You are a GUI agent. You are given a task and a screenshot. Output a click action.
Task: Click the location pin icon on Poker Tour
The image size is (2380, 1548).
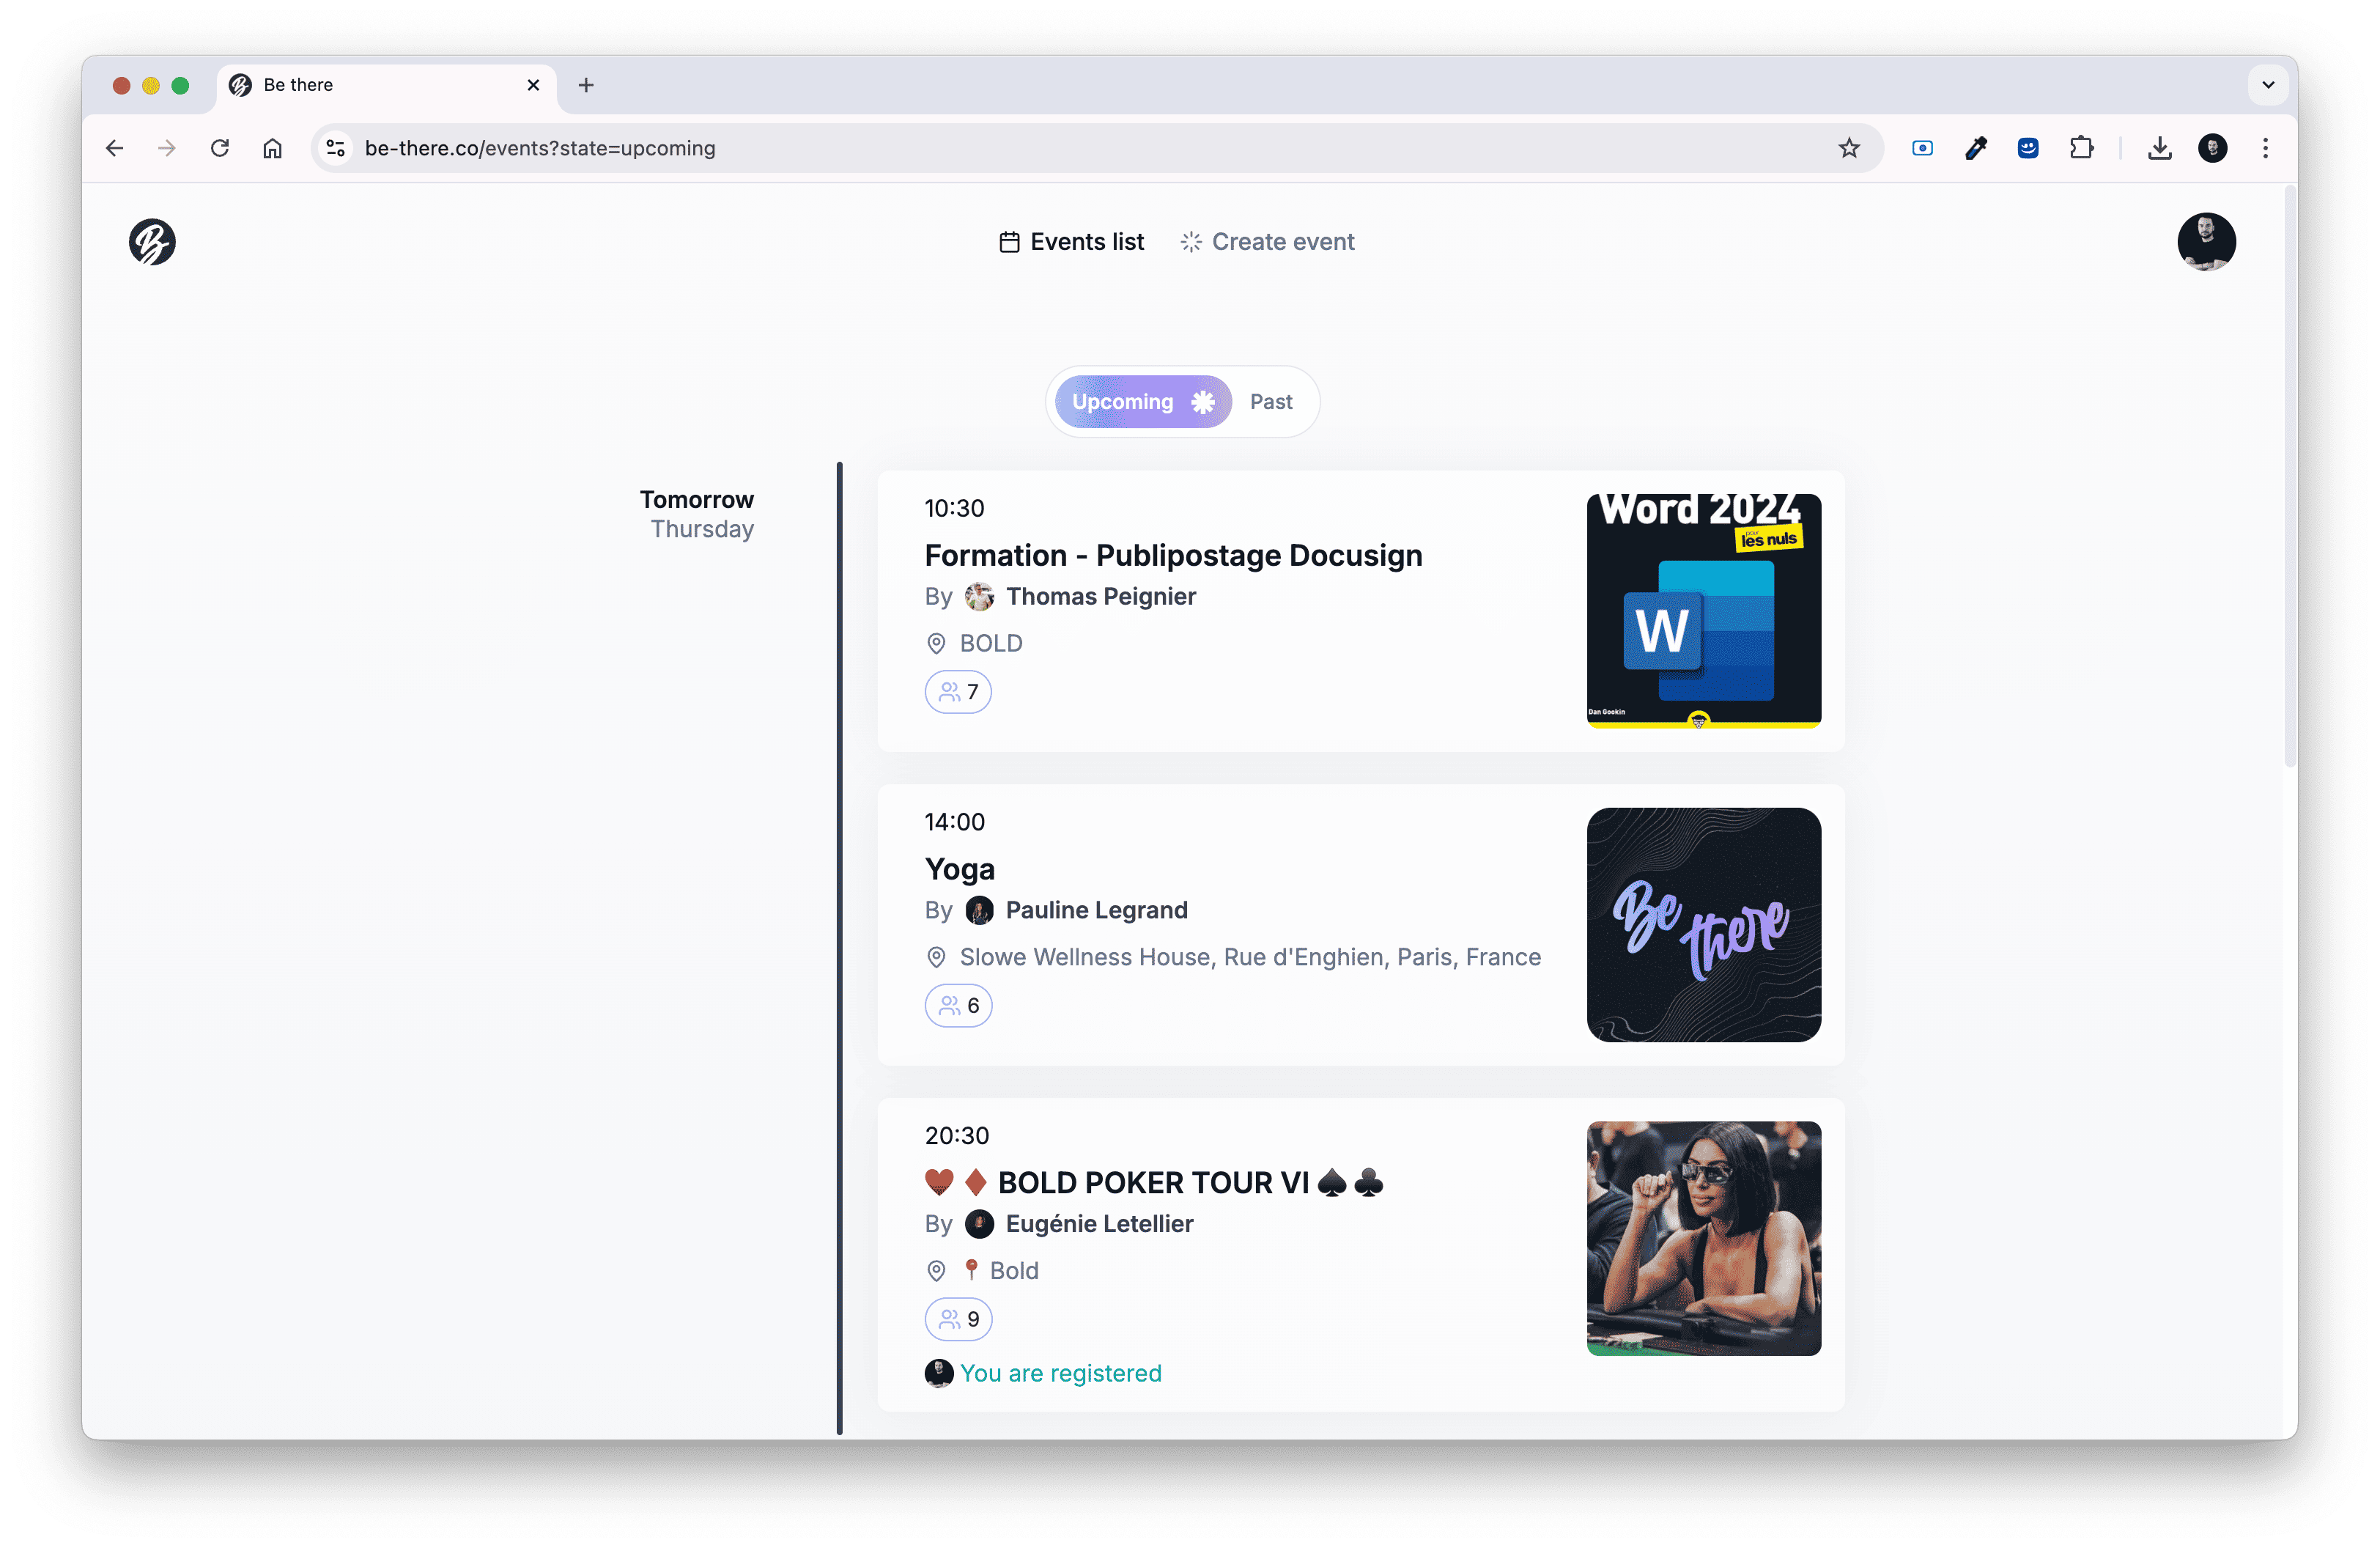point(935,1270)
